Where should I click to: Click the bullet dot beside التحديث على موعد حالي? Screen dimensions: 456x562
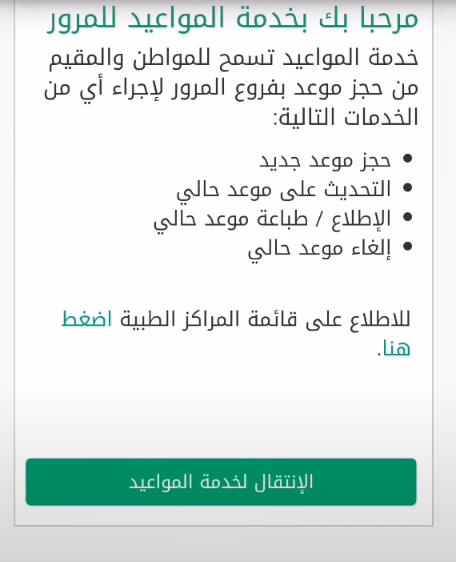click(x=407, y=188)
